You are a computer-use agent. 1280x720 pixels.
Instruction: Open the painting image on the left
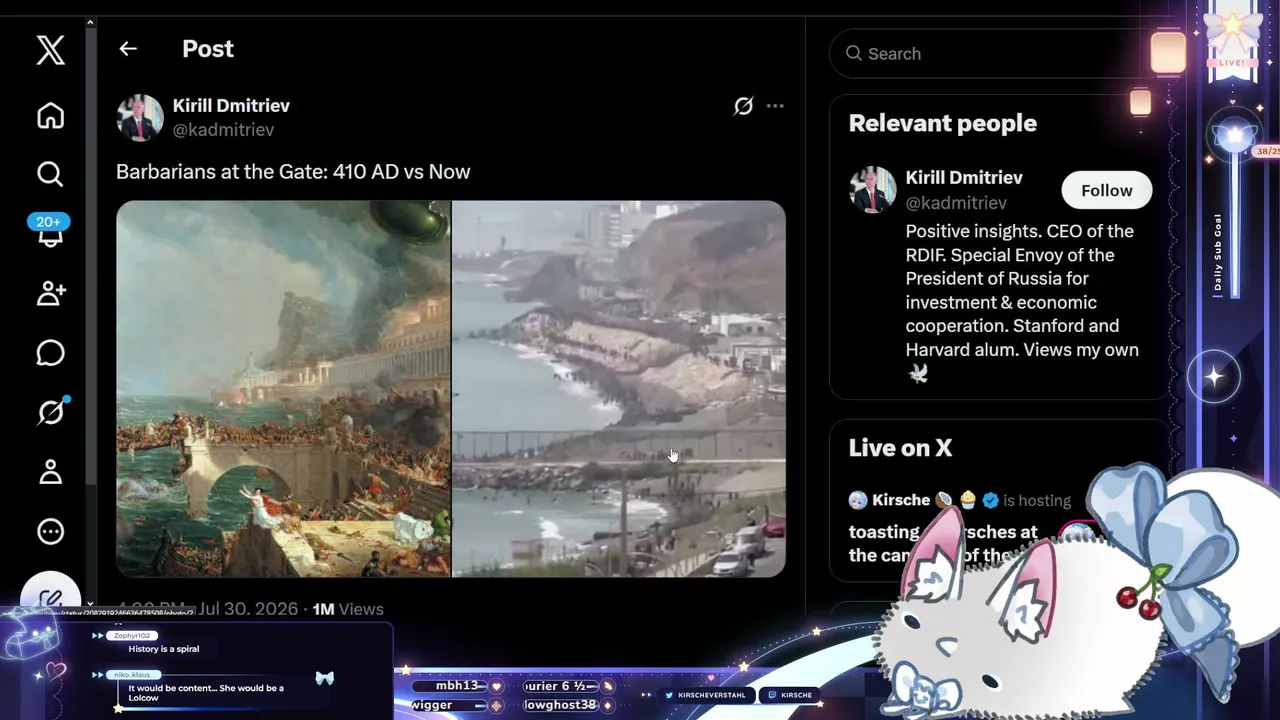pyautogui.click(x=283, y=389)
